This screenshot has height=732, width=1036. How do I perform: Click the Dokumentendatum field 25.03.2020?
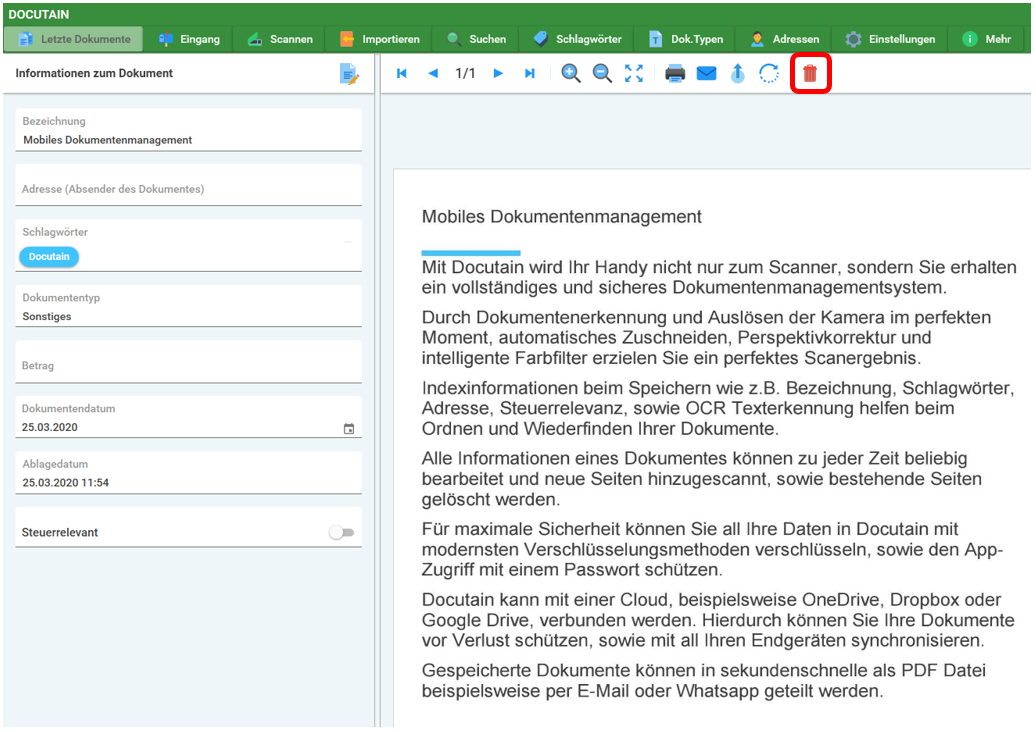(x=188, y=418)
